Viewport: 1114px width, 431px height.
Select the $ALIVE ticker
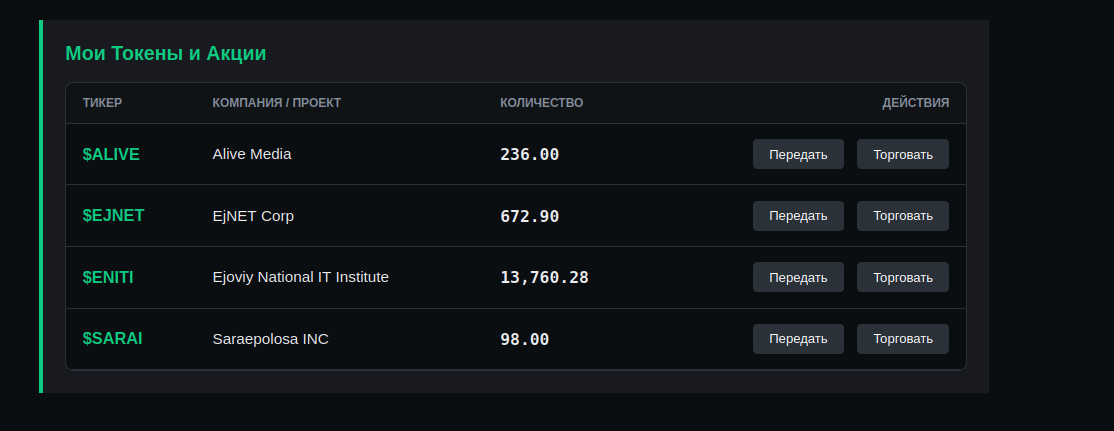tap(111, 154)
